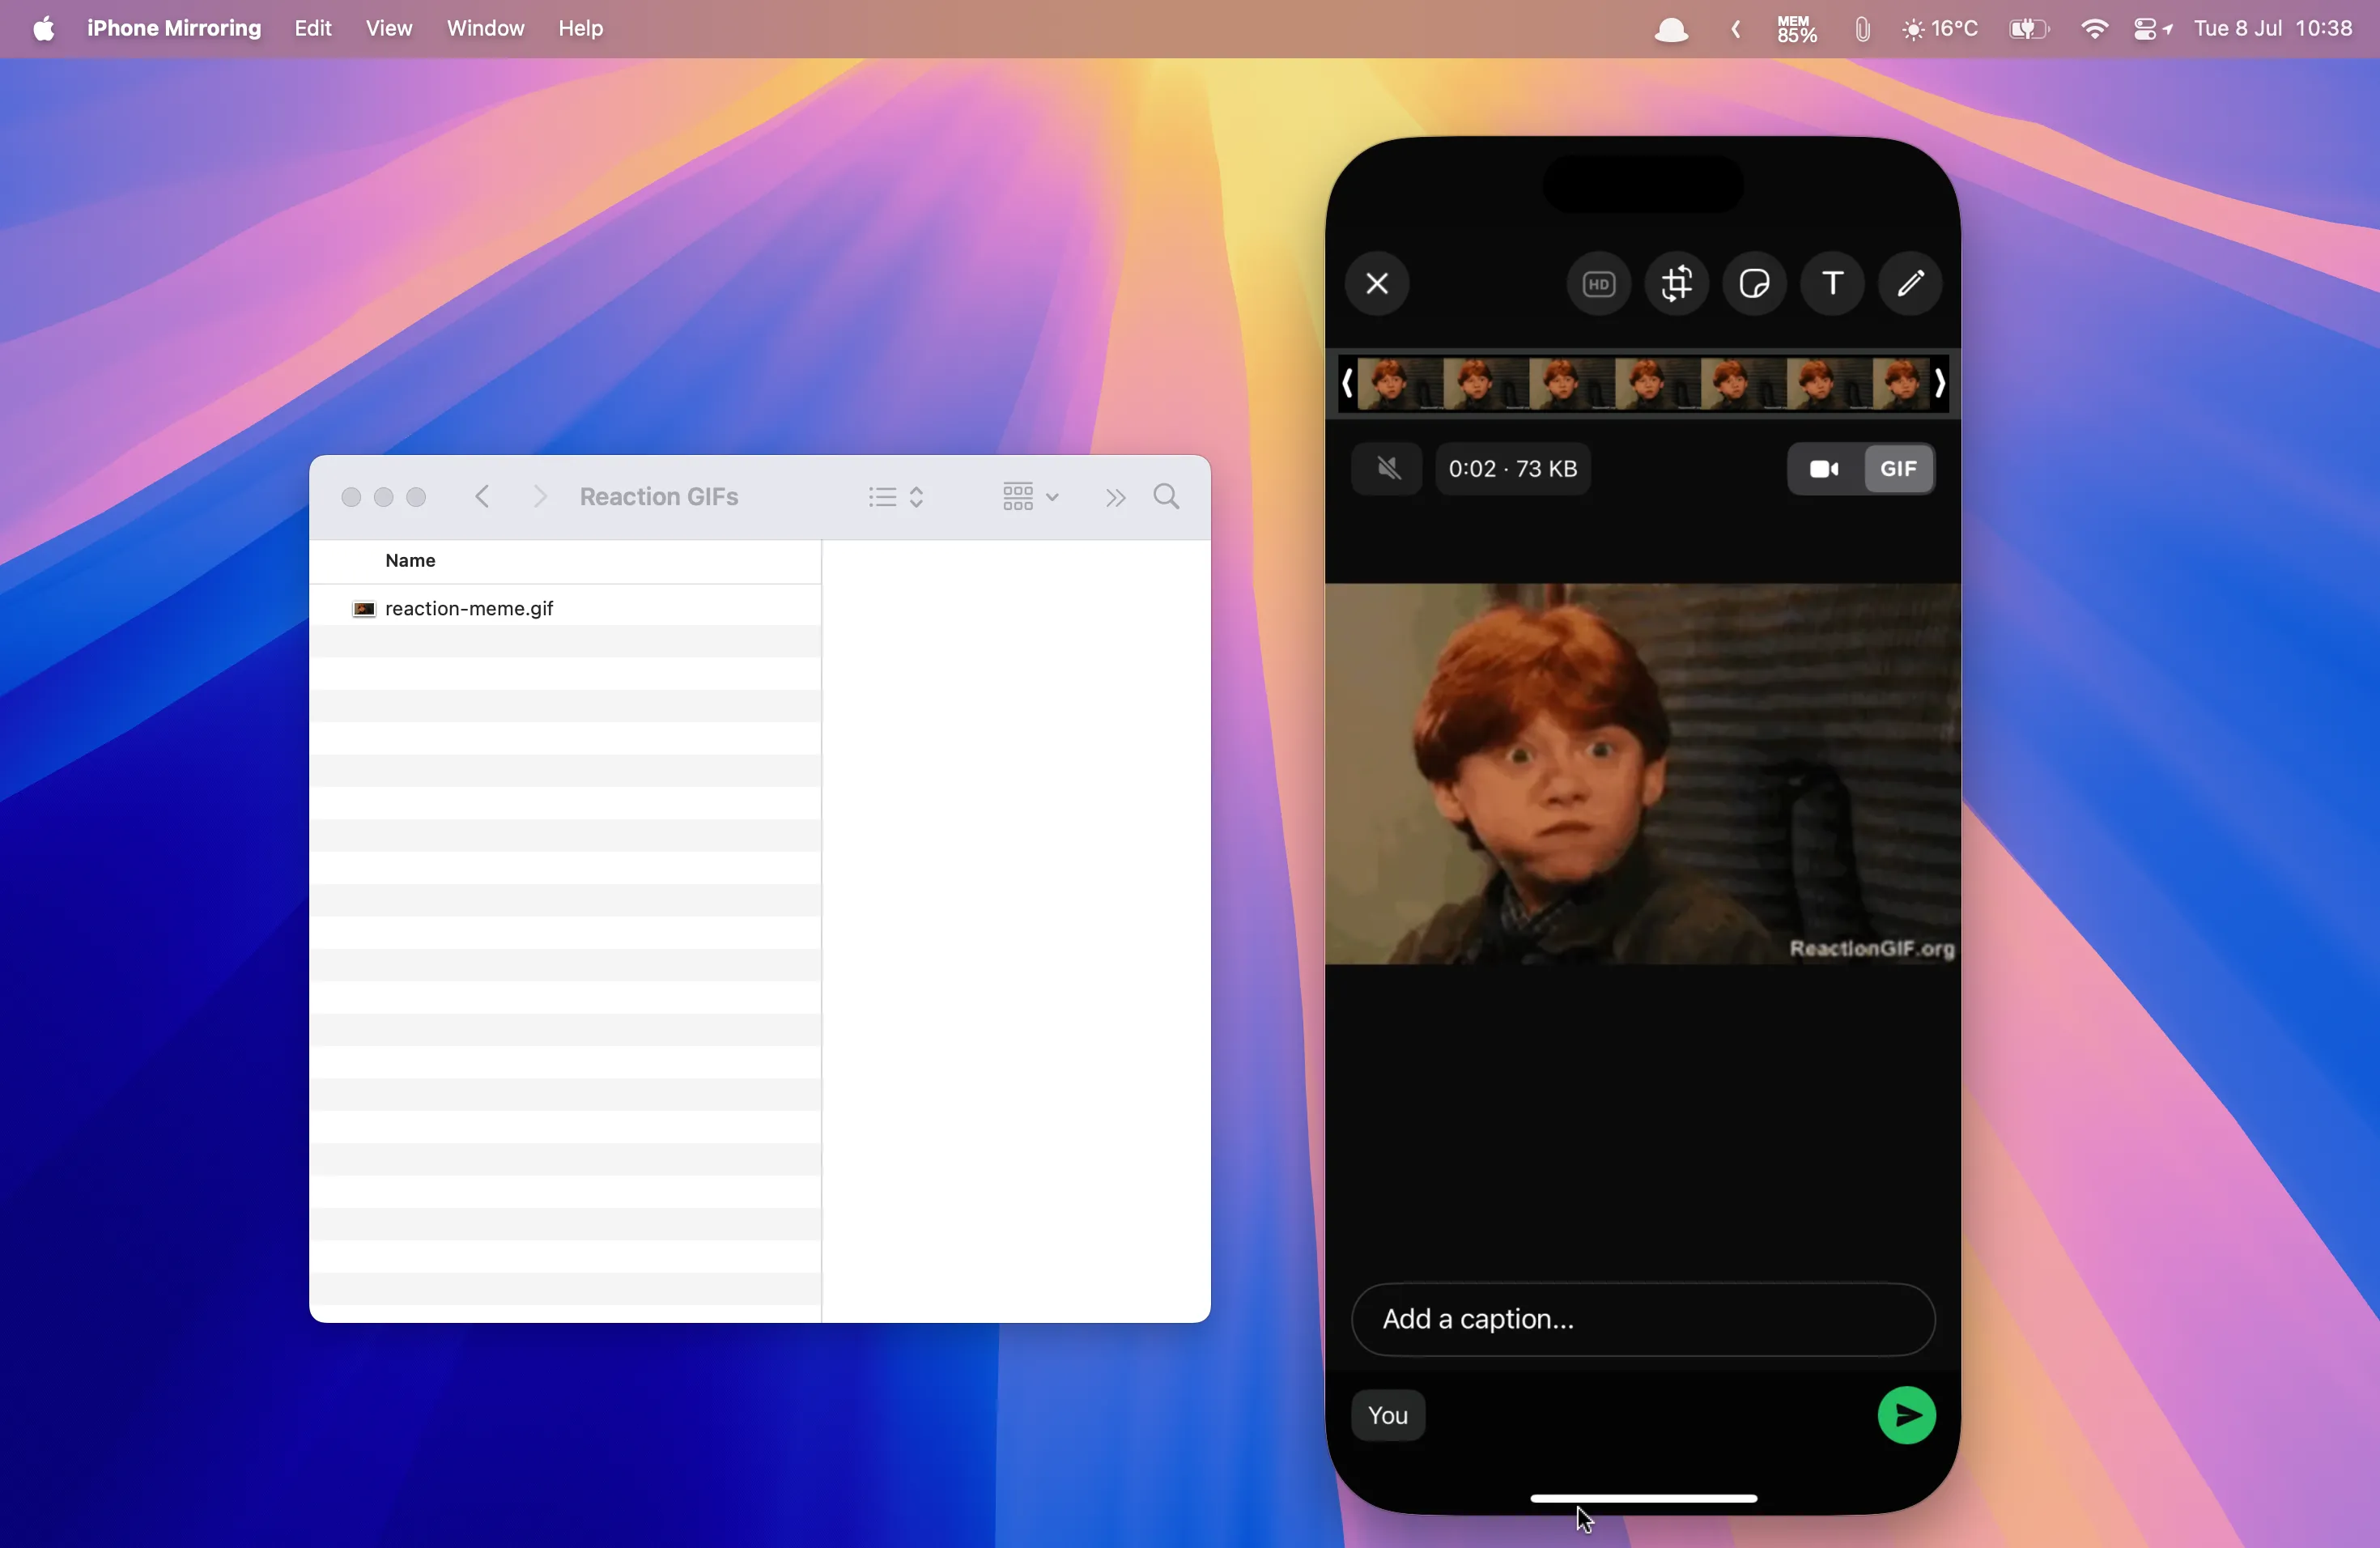
Task: Toggle the mute audio button
Action: point(1387,469)
